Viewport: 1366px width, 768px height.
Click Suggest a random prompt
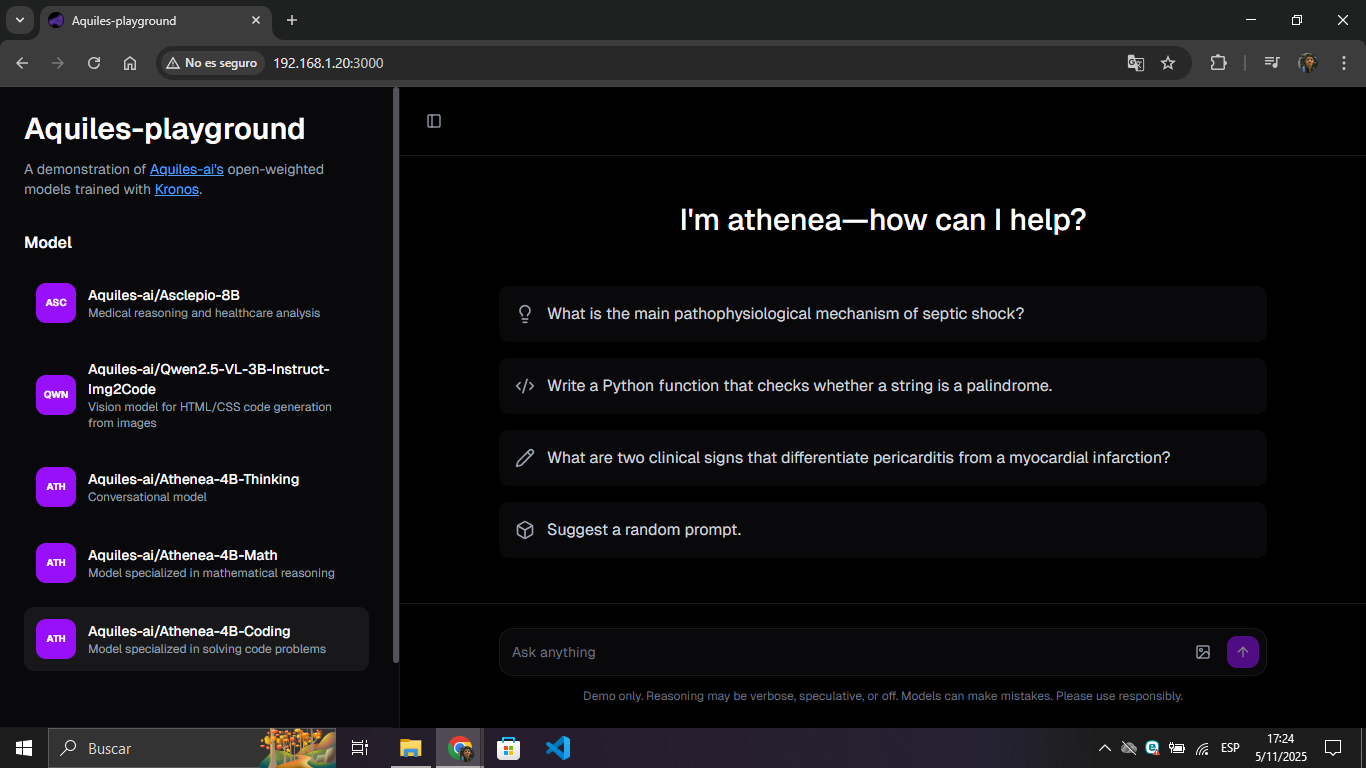882,530
